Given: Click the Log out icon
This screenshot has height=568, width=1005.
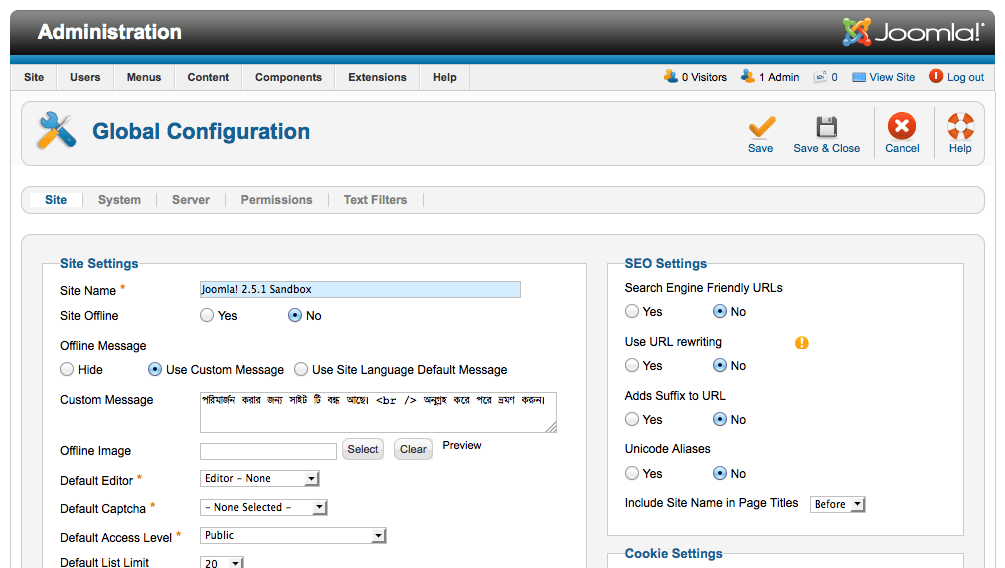Looking at the screenshot, I should 936,76.
